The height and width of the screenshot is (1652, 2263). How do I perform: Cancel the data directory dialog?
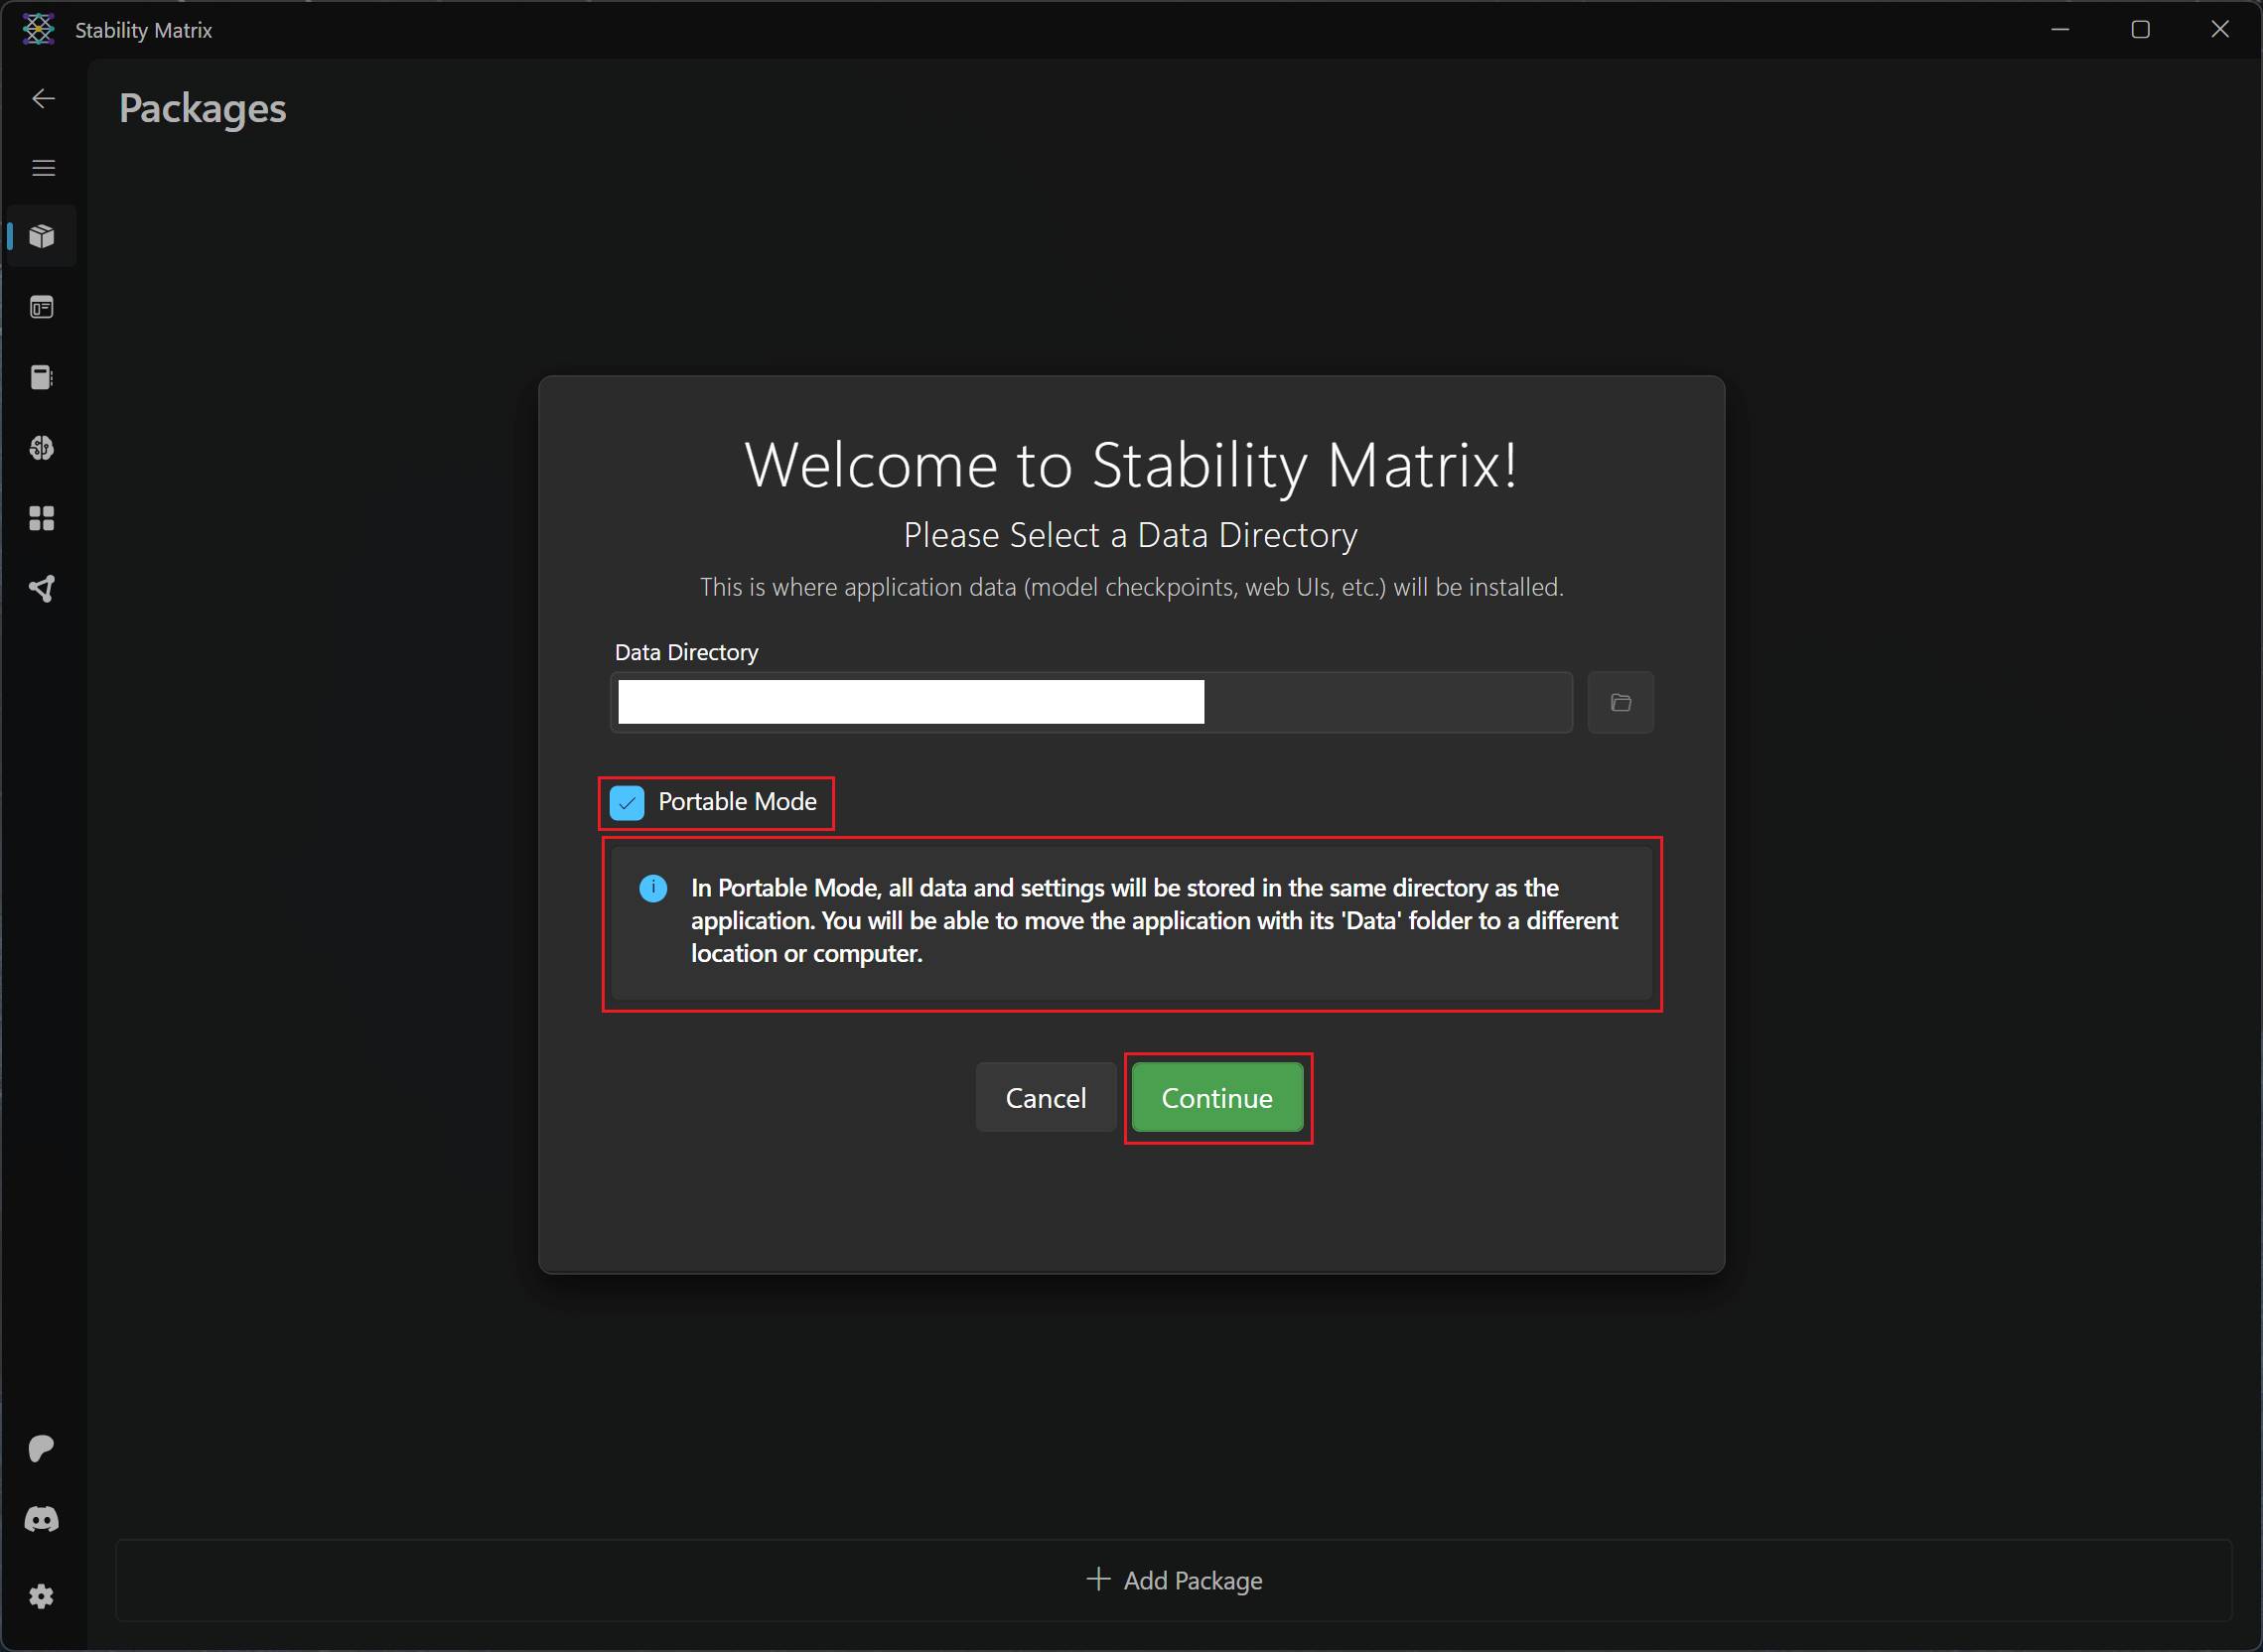pyautogui.click(x=1045, y=1097)
